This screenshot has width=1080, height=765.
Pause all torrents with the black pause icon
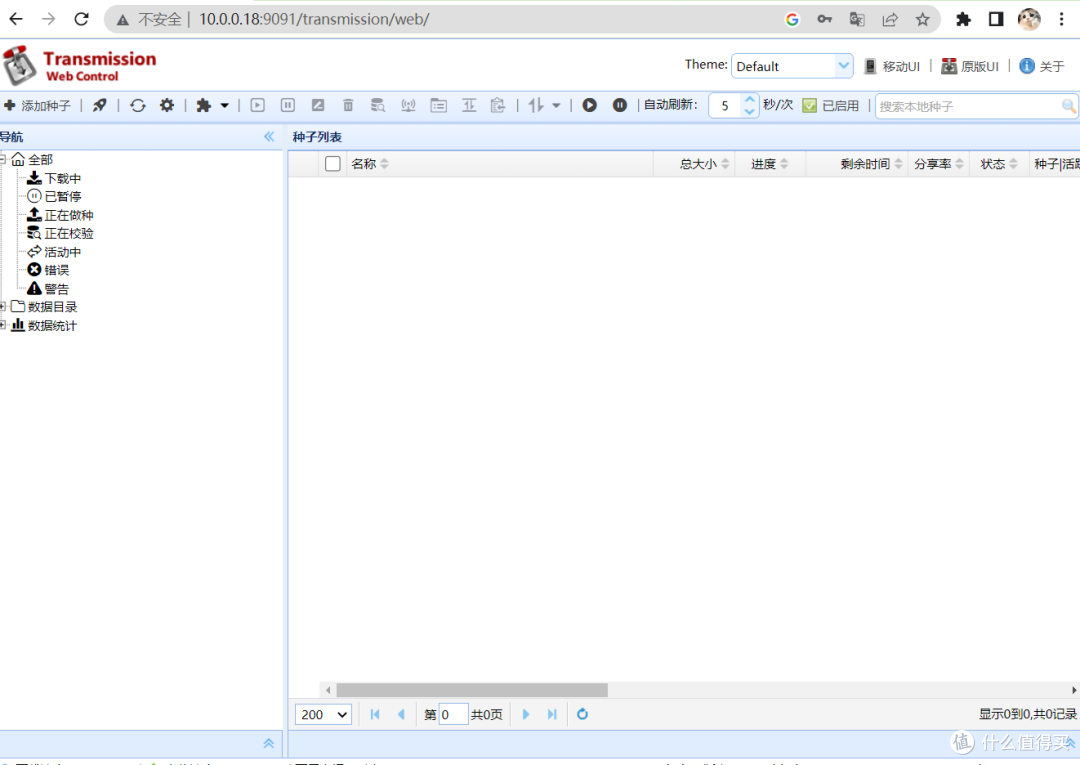point(619,105)
